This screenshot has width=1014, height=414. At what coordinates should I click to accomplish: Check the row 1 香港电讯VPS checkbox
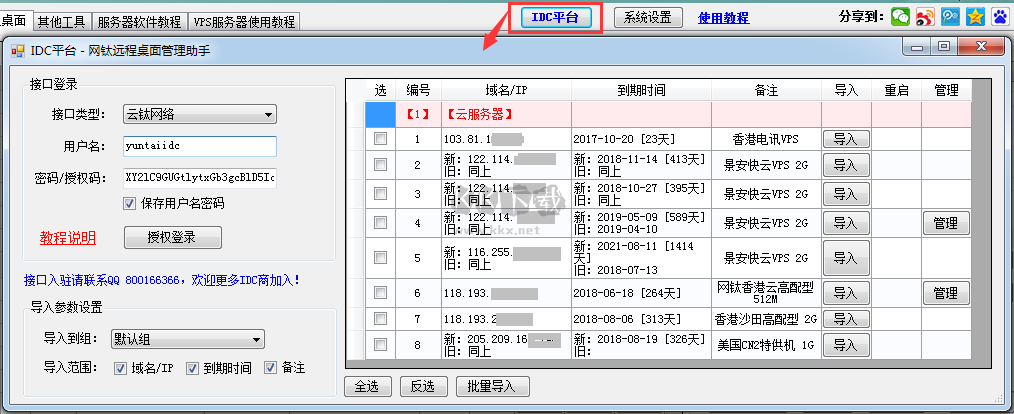pyautogui.click(x=380, y=138)
